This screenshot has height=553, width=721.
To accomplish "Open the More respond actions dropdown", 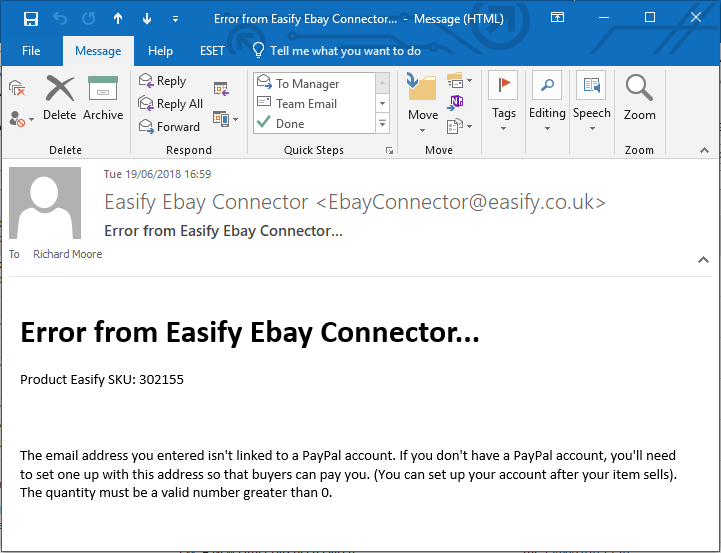I will [225, 120].
